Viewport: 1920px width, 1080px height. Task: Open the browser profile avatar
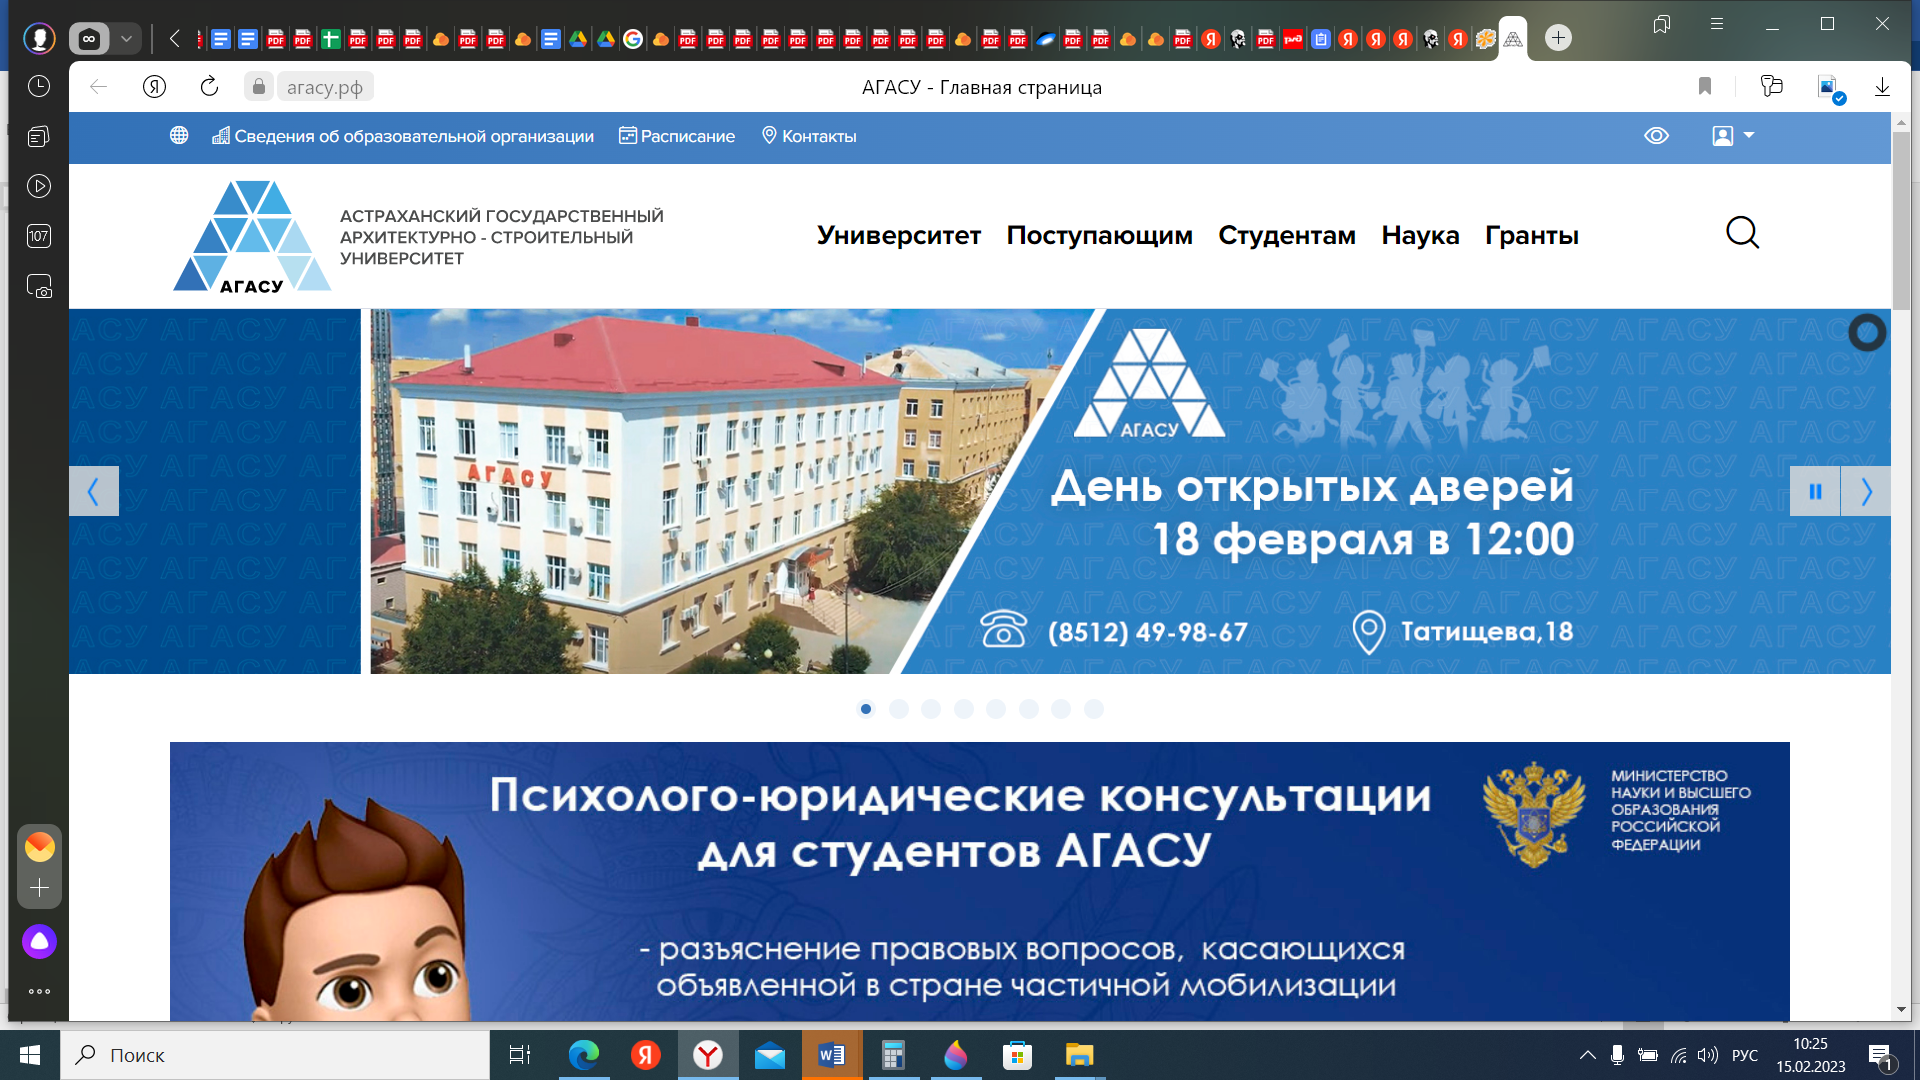point(39,38)
